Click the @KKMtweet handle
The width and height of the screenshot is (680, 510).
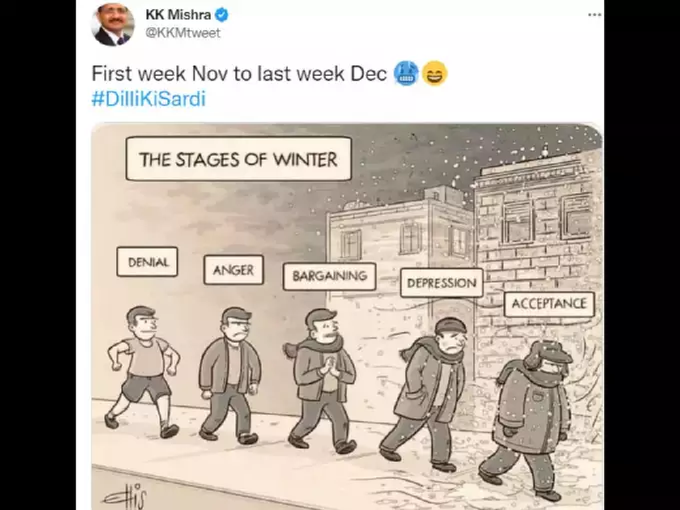pyautogui.click(x=183, y=33)
